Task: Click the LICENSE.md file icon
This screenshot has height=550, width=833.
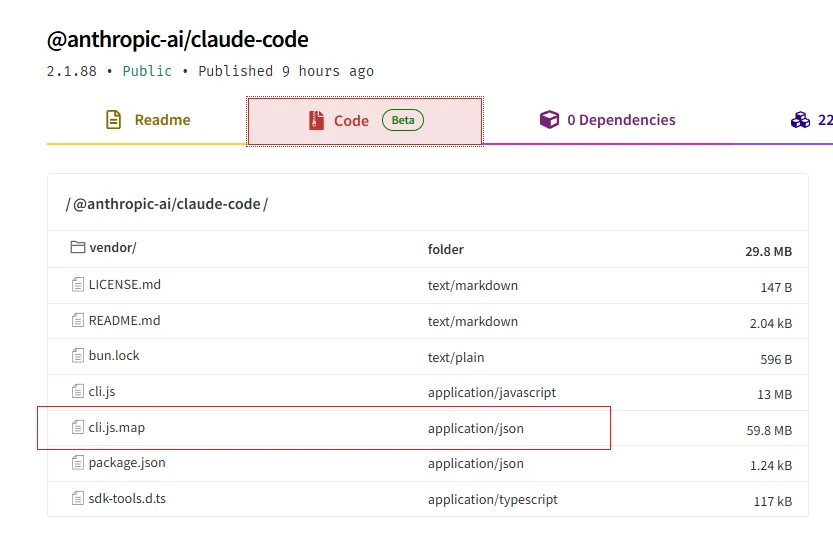Action: [78, 285]
